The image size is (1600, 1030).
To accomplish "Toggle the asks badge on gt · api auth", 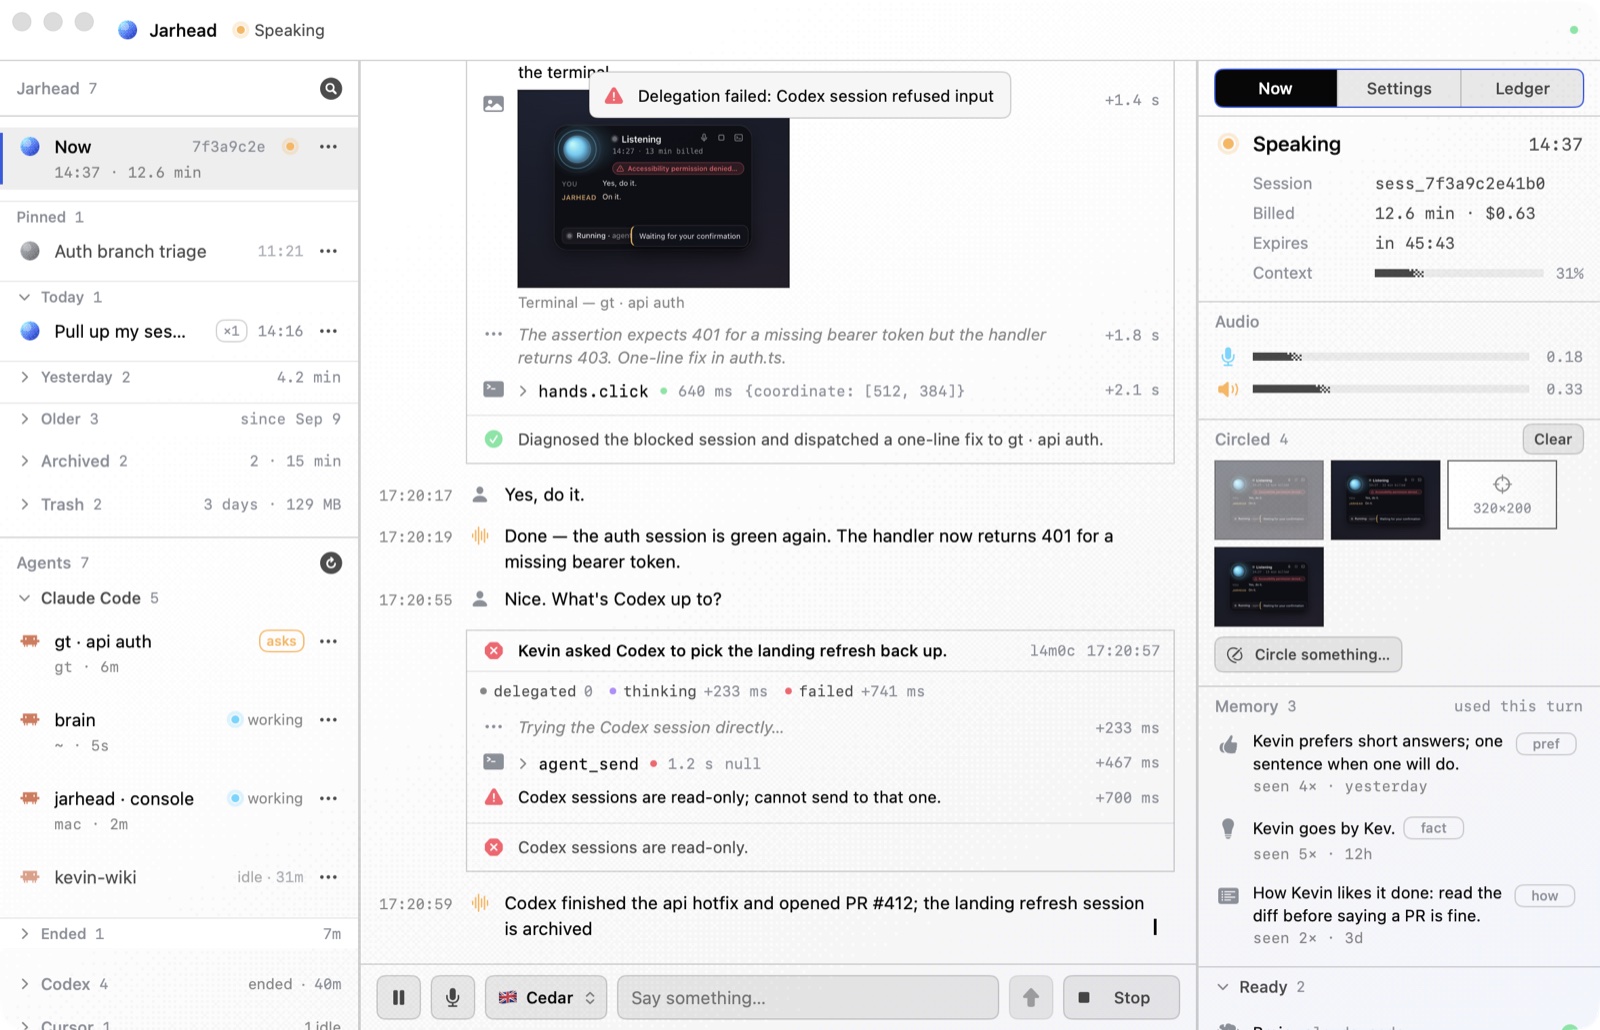I will [x=281, y=641].
